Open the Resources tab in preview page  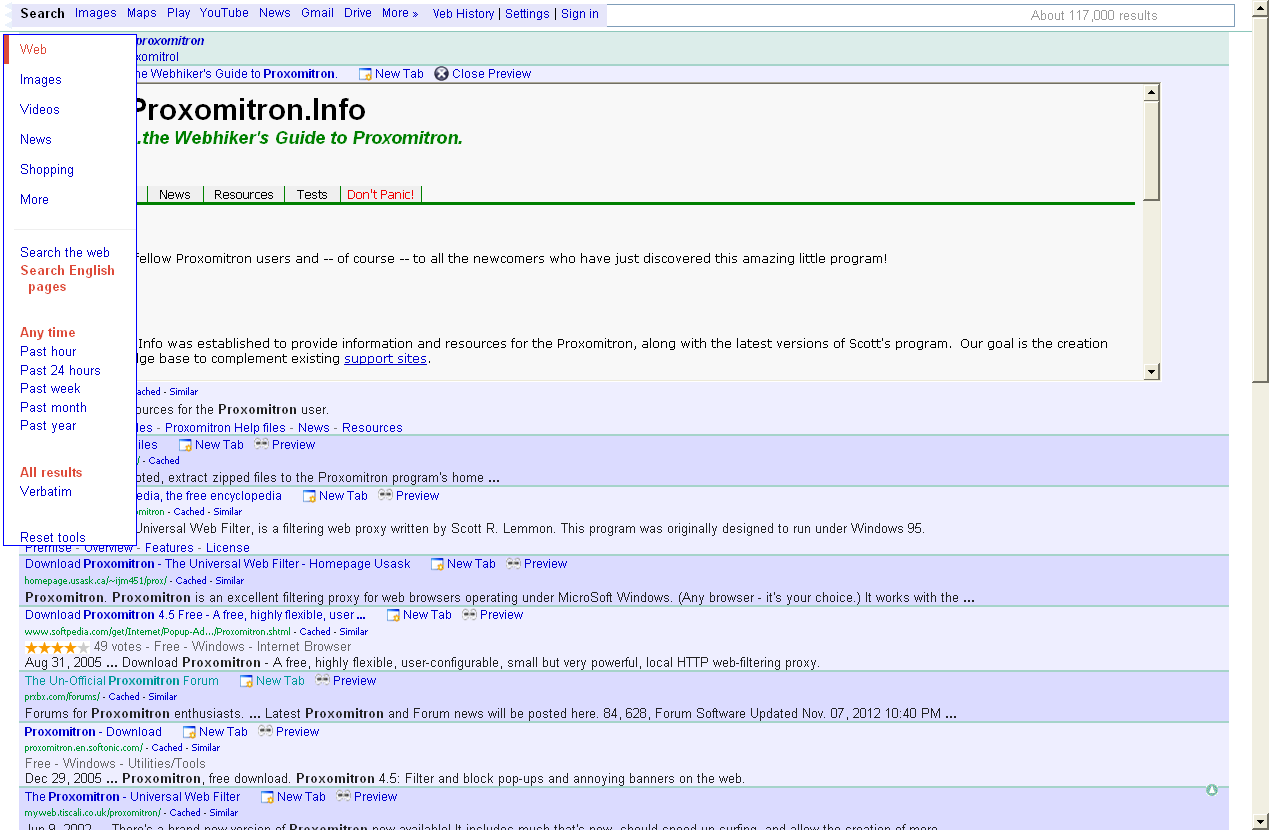pyautogui.click(x=243, y=194)
